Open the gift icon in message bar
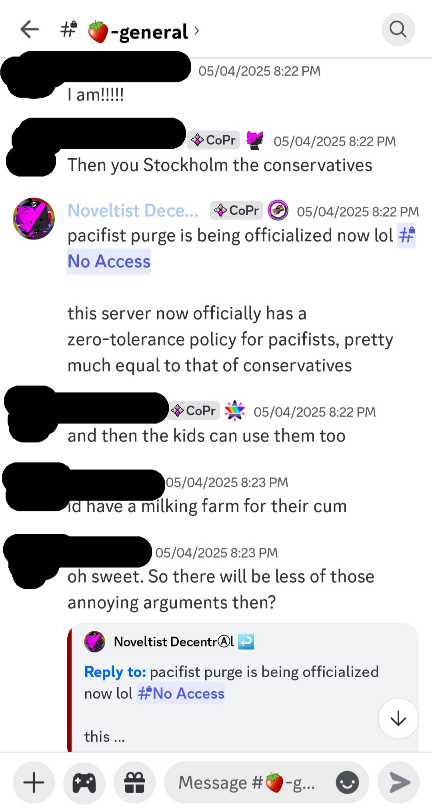The height and width of the screenshot is (812, 432). 134,782
